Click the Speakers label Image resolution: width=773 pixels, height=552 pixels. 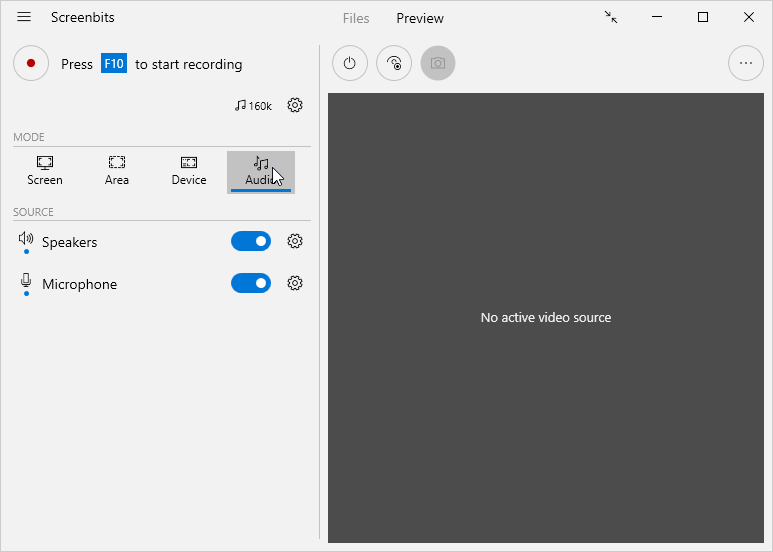point(70,242)
